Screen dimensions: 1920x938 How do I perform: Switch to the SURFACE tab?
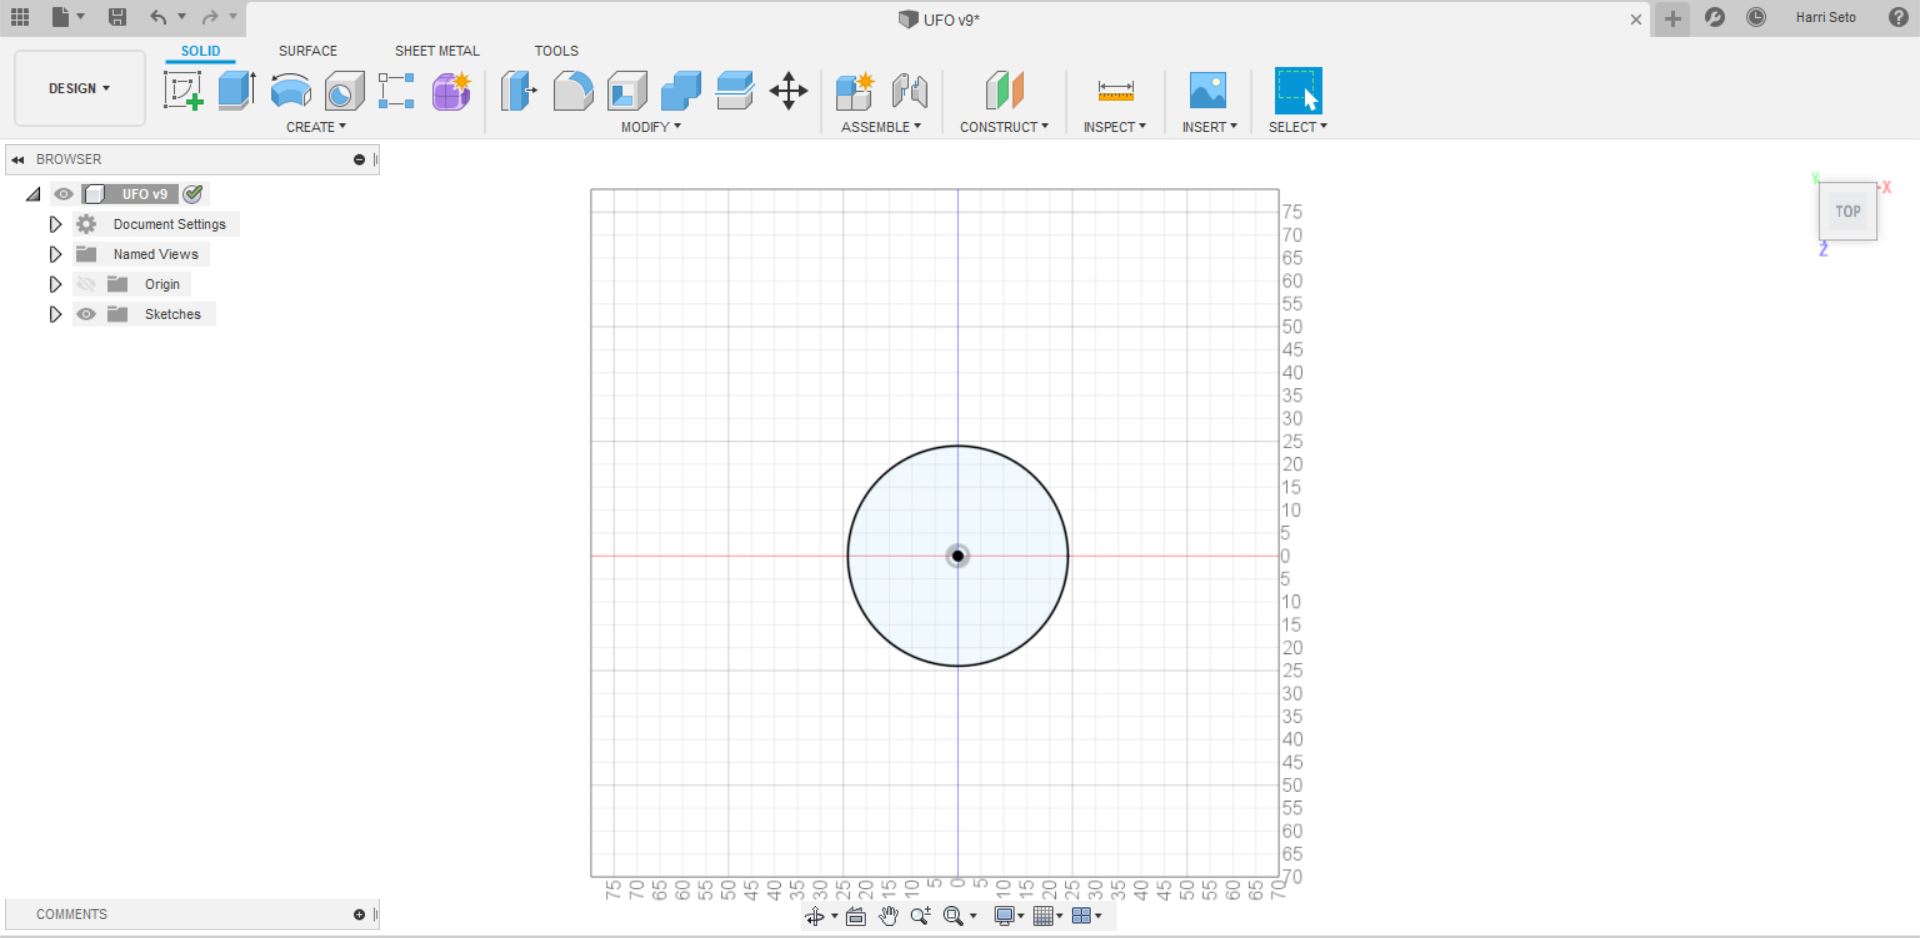[308, 51]
